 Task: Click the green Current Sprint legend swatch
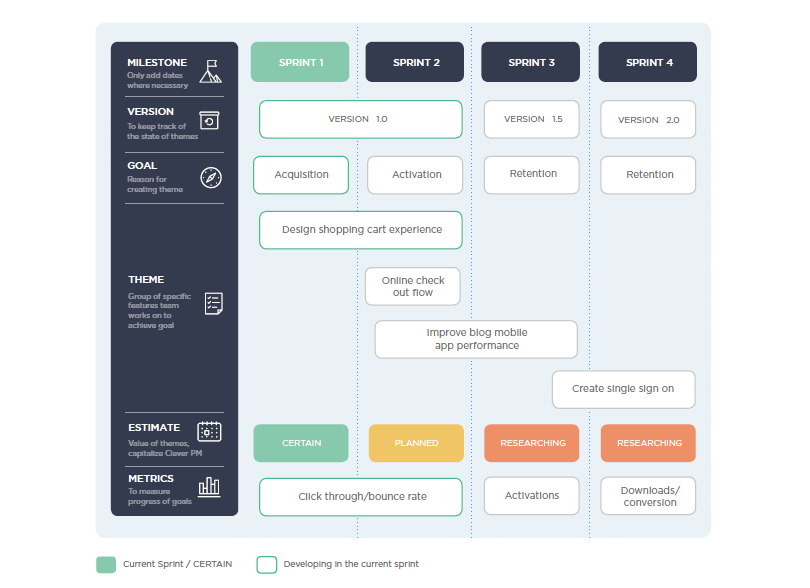(x=106, y=565)
